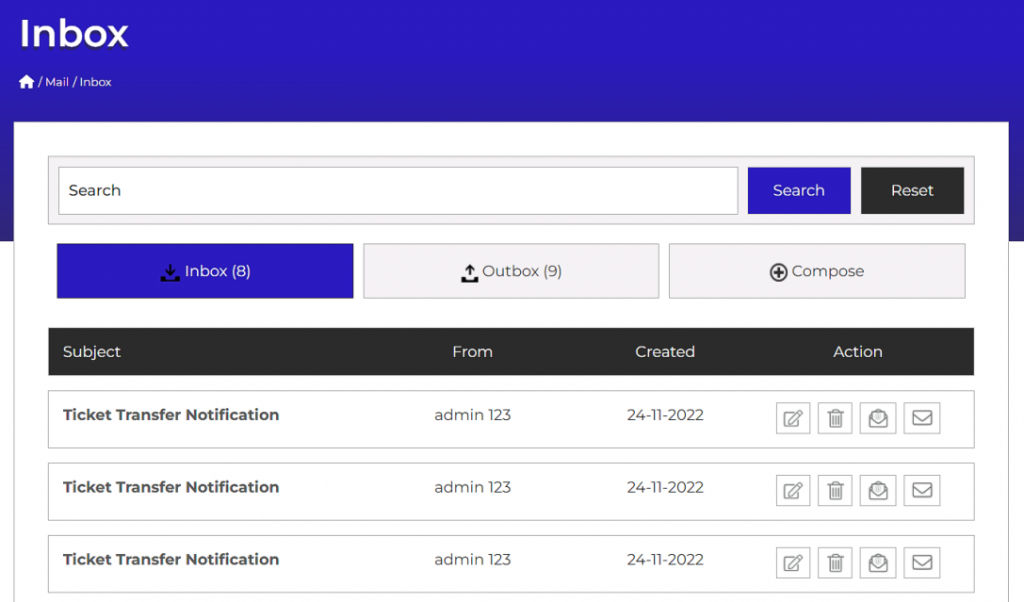Click the home icon in the breadcrumb

coord(26,81)
